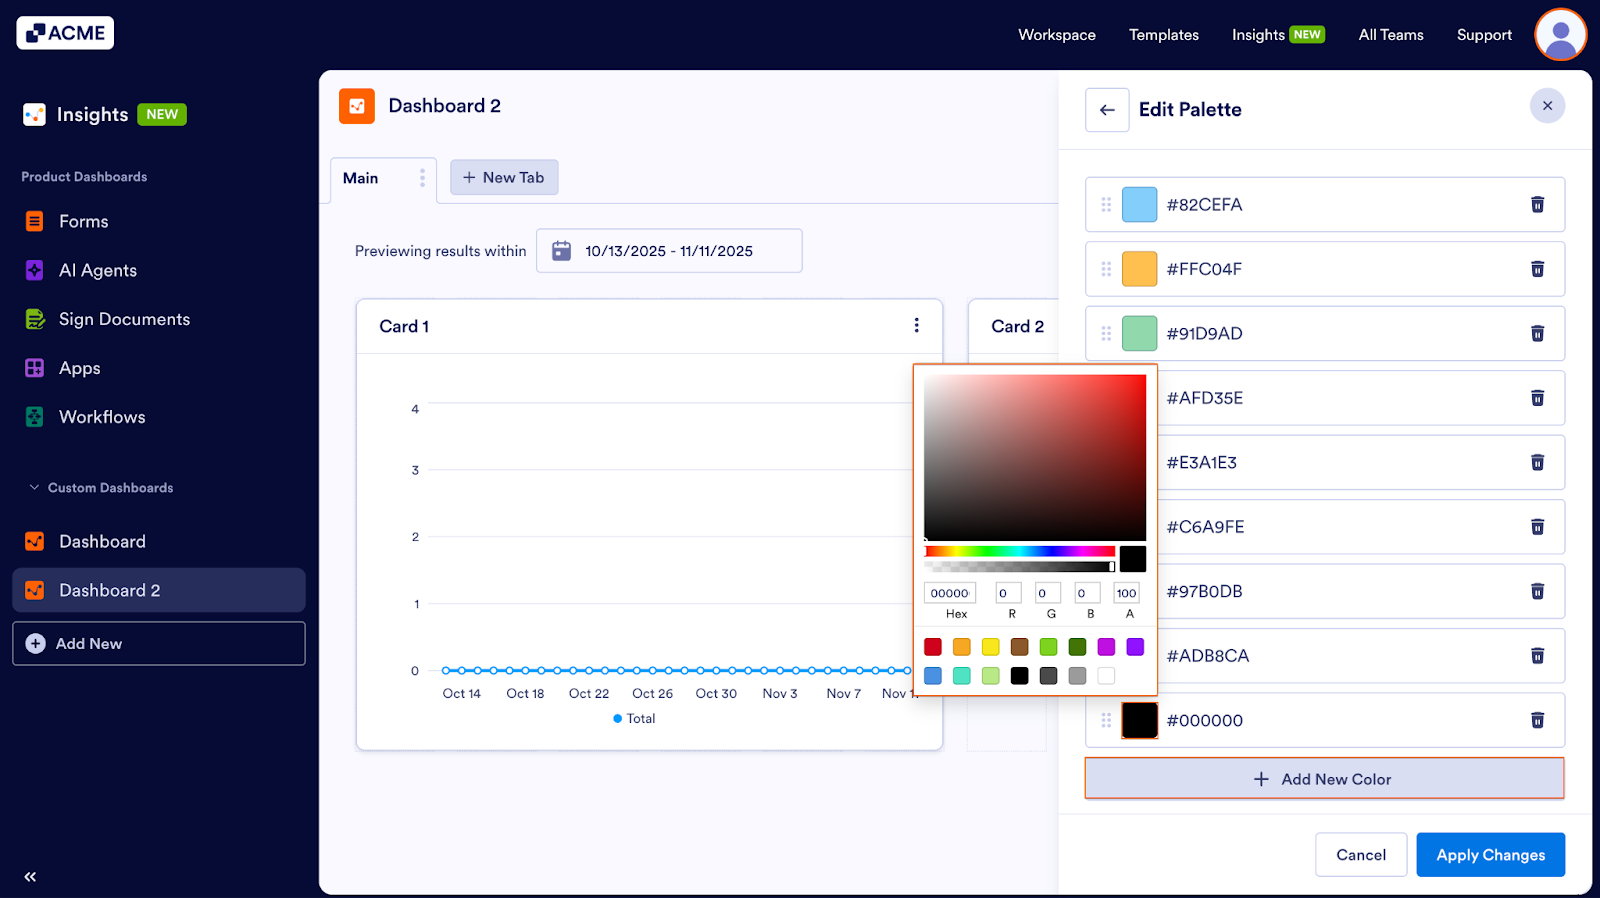Click the #000000 black palette swatch
The width and height of the screenshot is (1600, 898).
[1139, 720]
